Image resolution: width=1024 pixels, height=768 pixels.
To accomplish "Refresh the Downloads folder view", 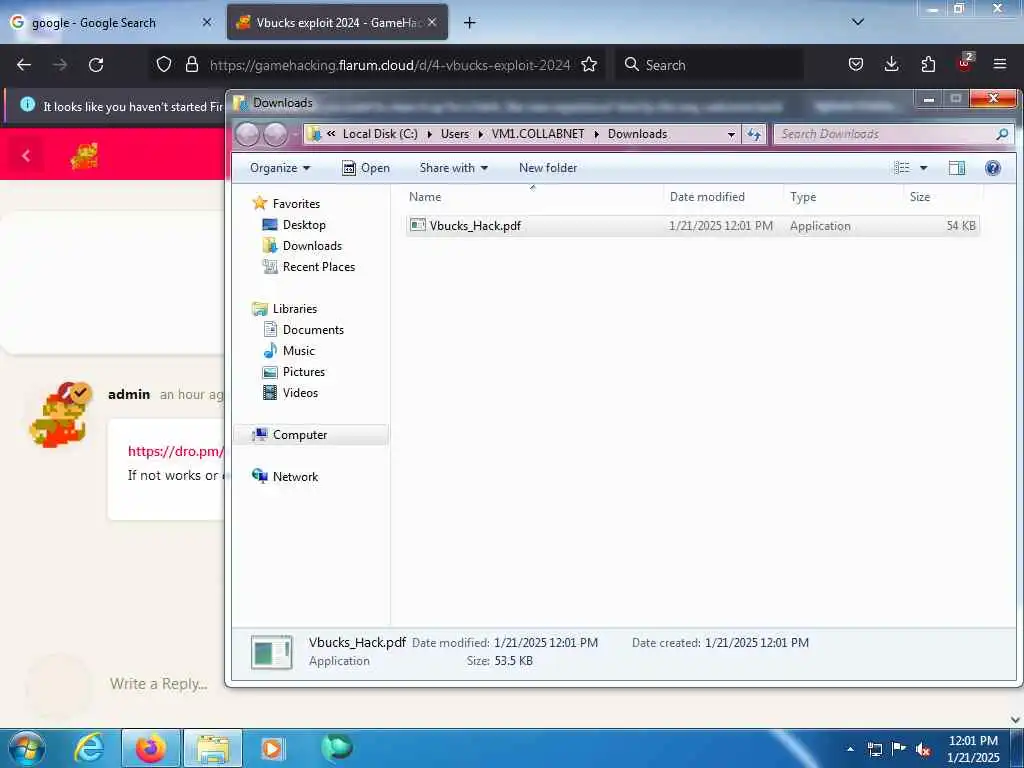I will click(x=754, y=134).
